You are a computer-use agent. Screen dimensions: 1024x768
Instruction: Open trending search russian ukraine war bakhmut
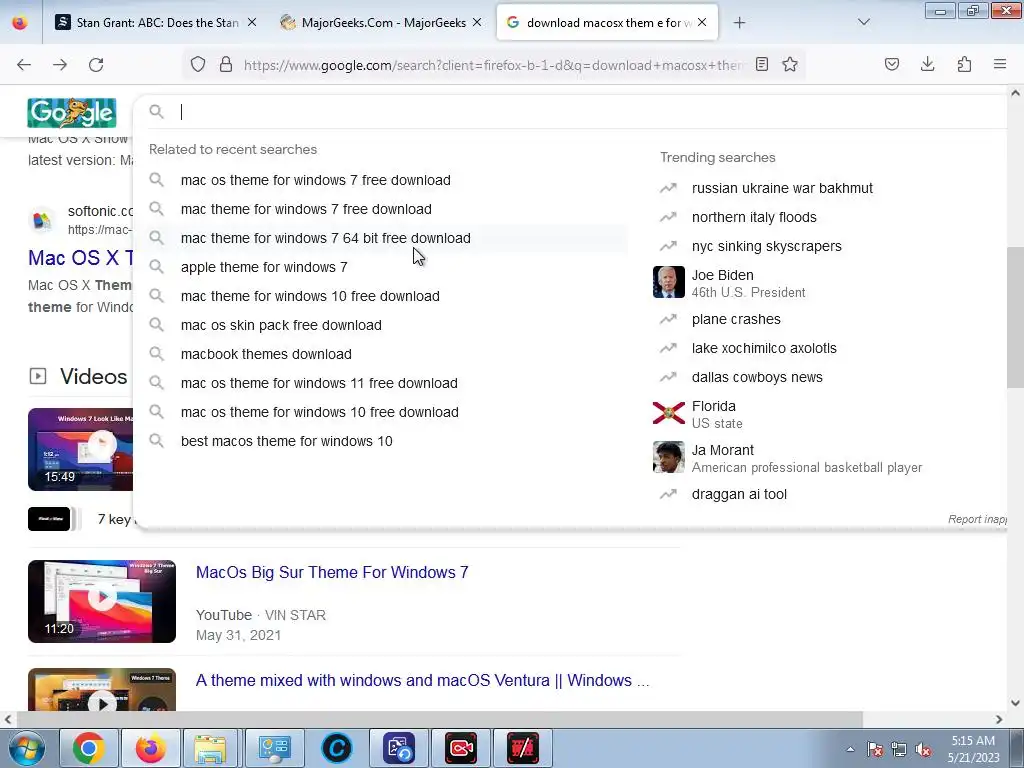point(782,188)
